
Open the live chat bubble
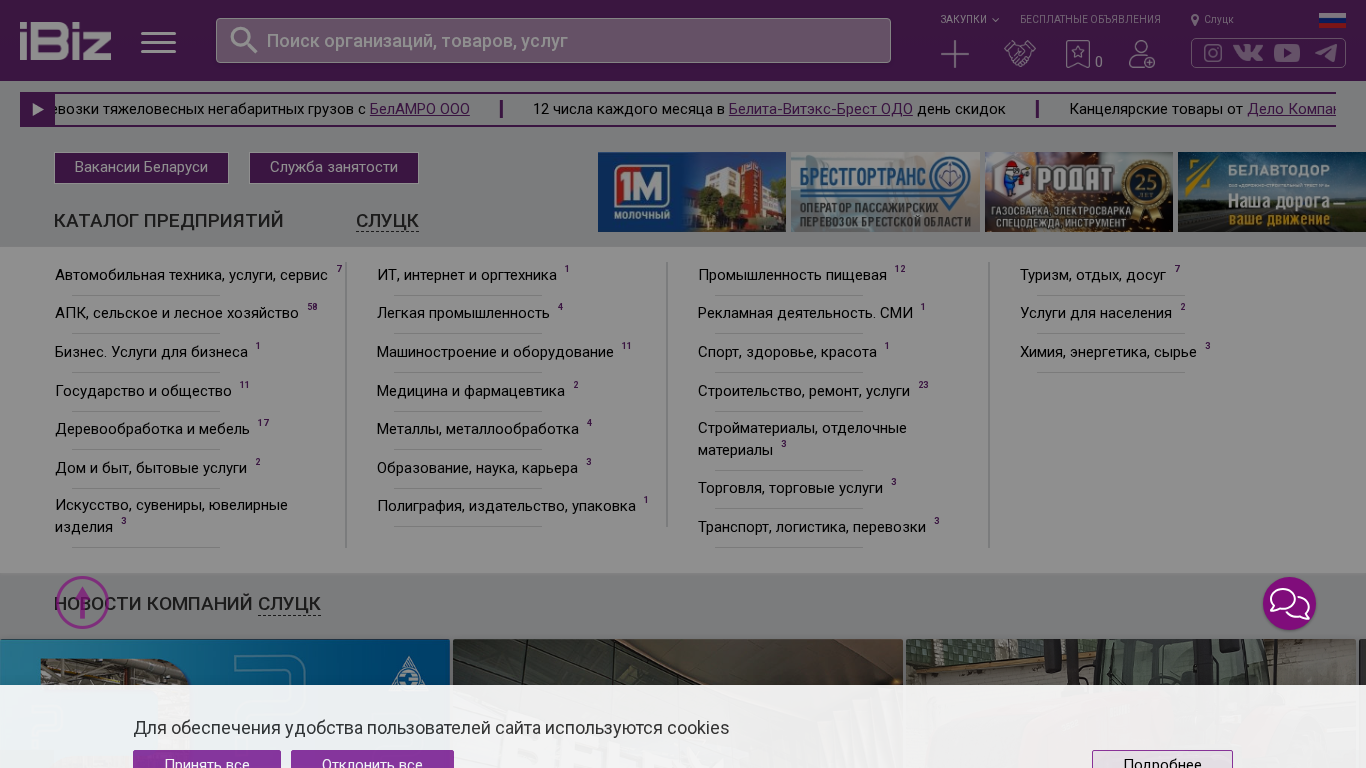coord(1289,604)
